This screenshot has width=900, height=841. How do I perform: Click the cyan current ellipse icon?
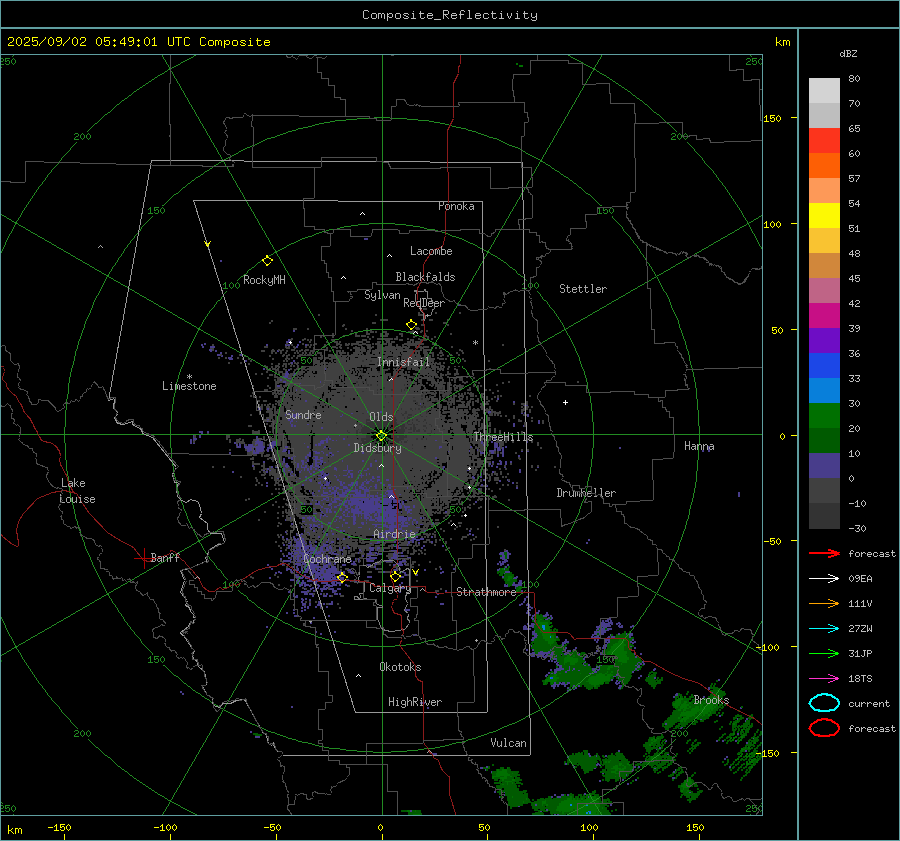click(824, 703)
